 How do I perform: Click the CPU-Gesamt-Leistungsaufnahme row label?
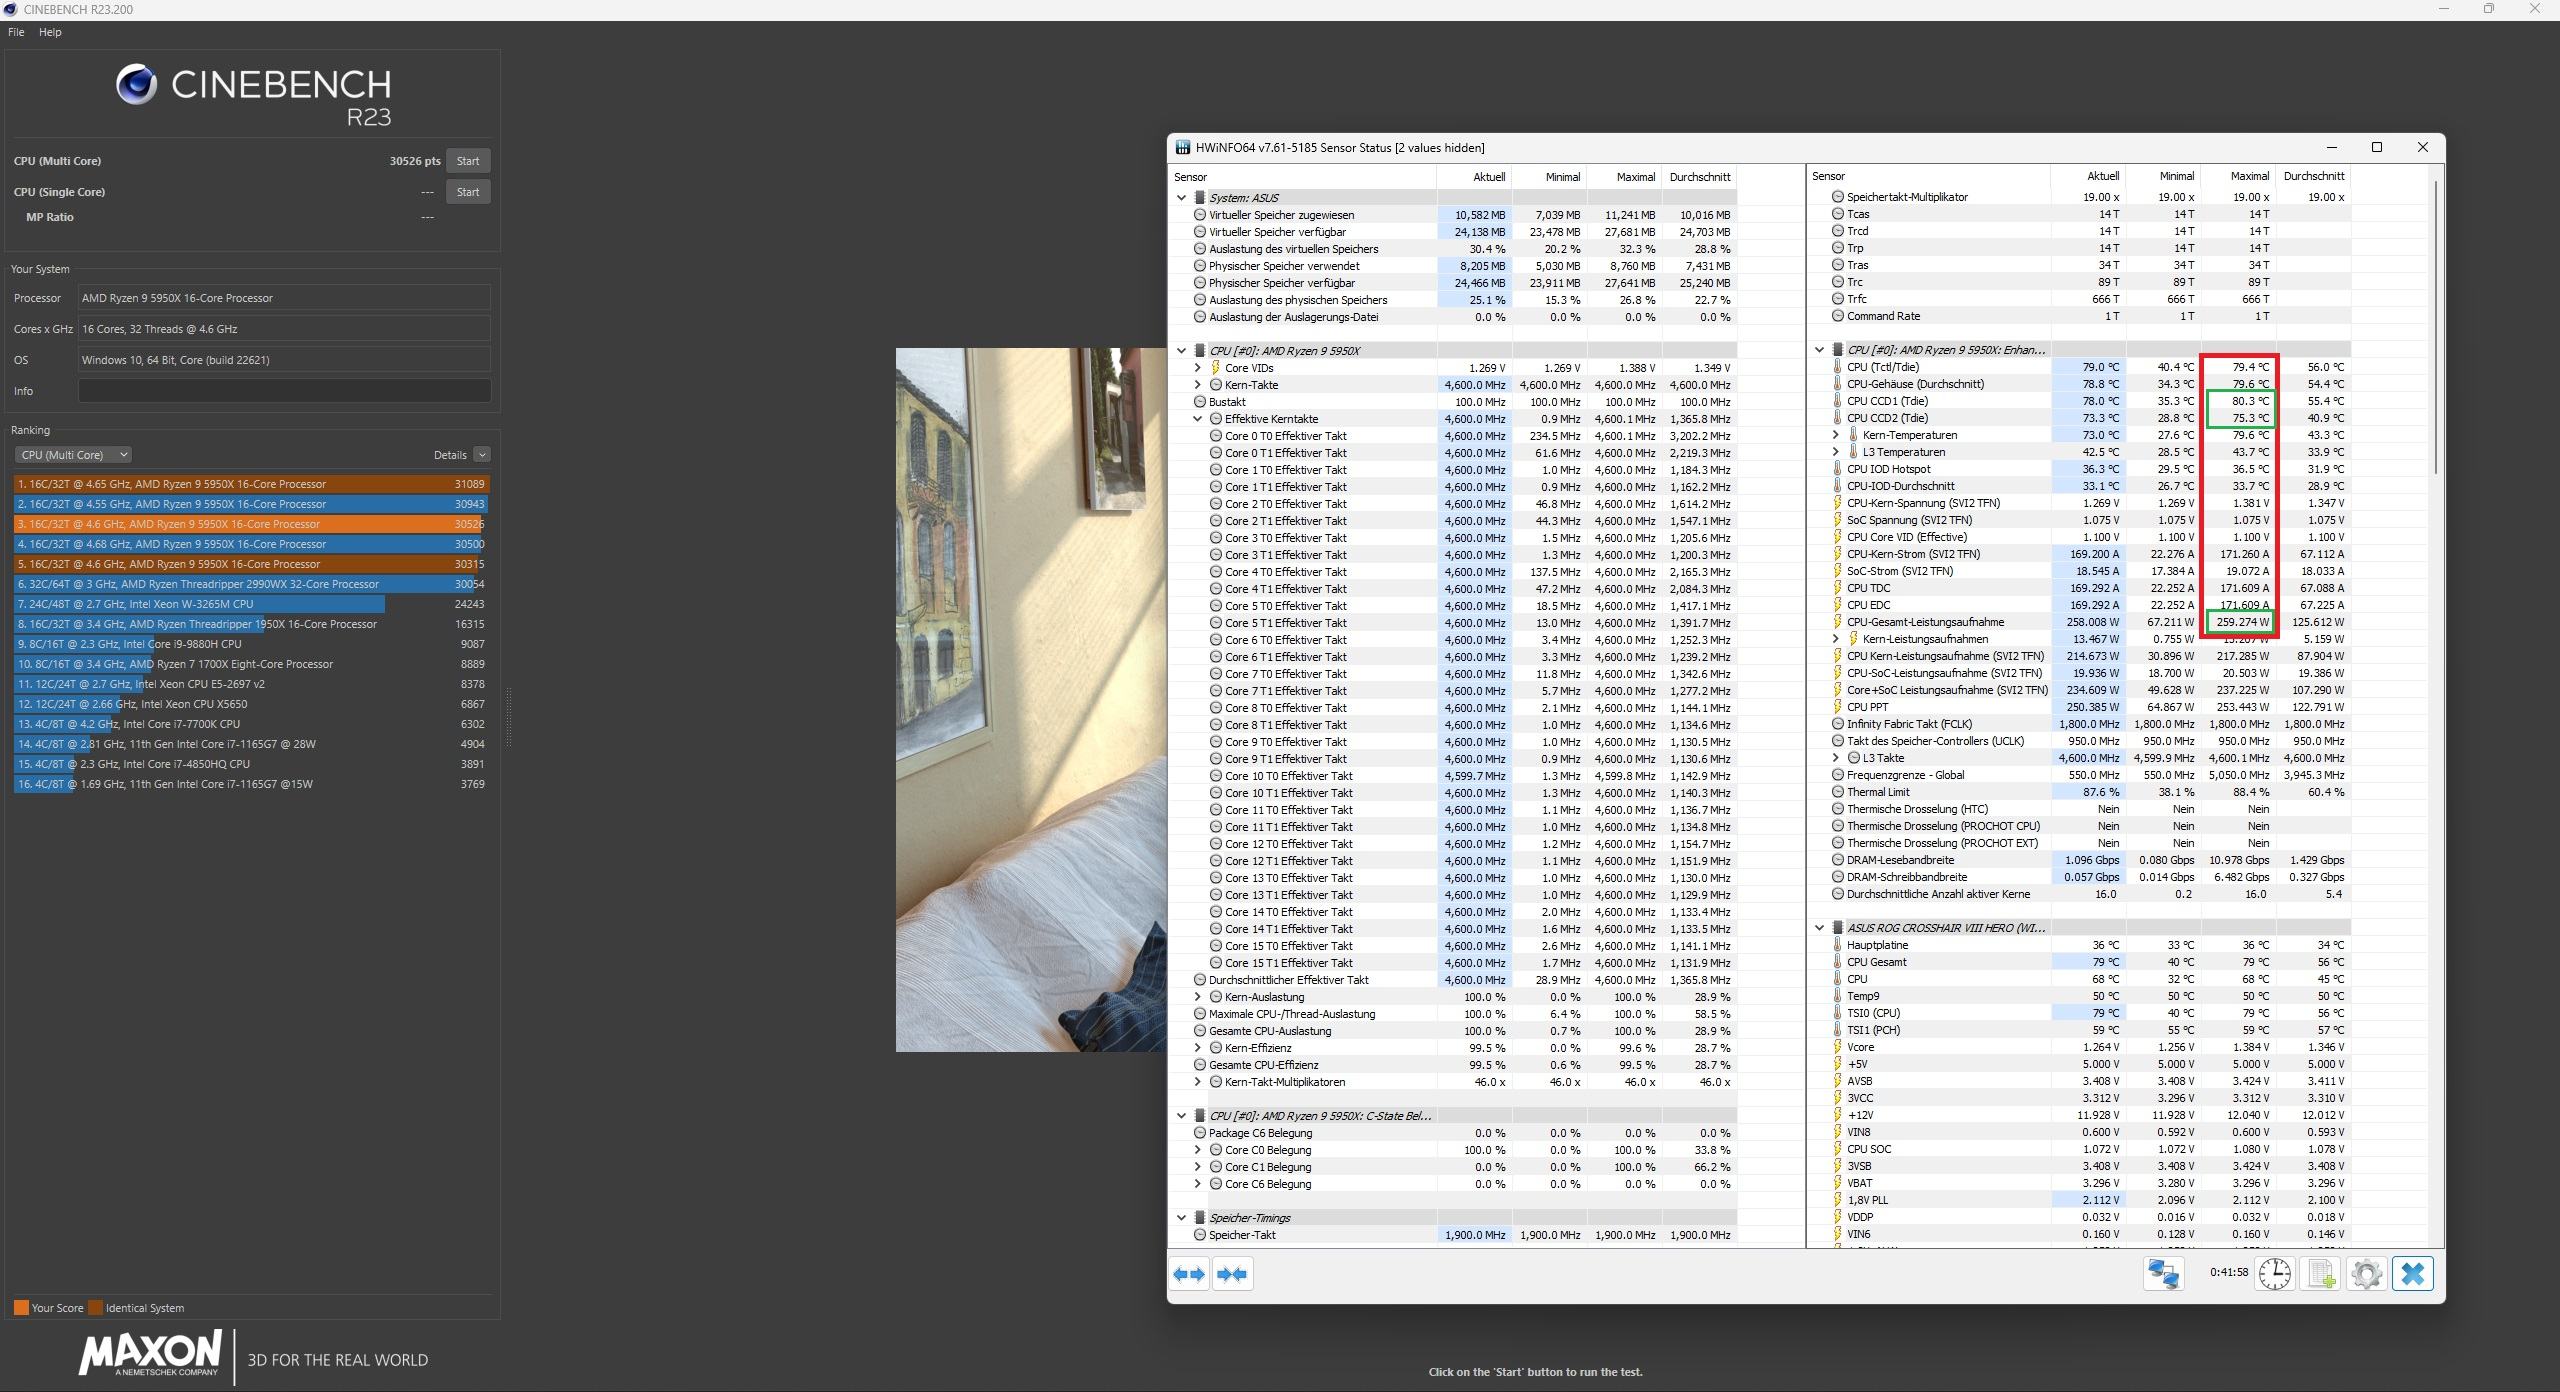point(1925,622)
